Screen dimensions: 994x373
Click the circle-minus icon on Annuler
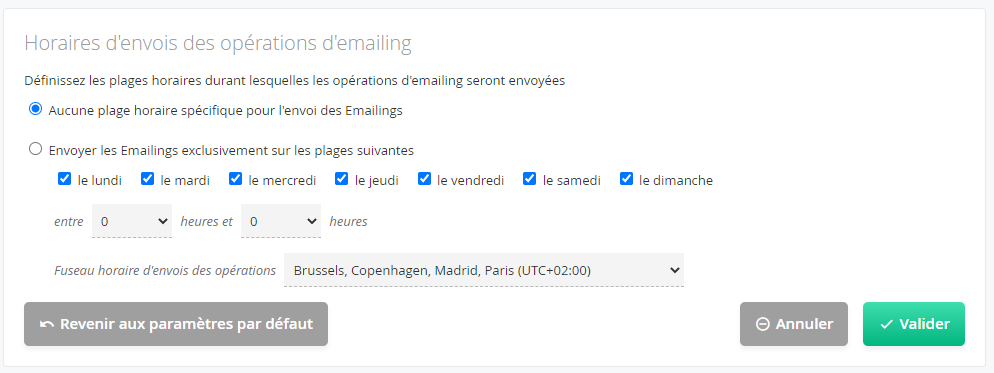click(763, 324)
